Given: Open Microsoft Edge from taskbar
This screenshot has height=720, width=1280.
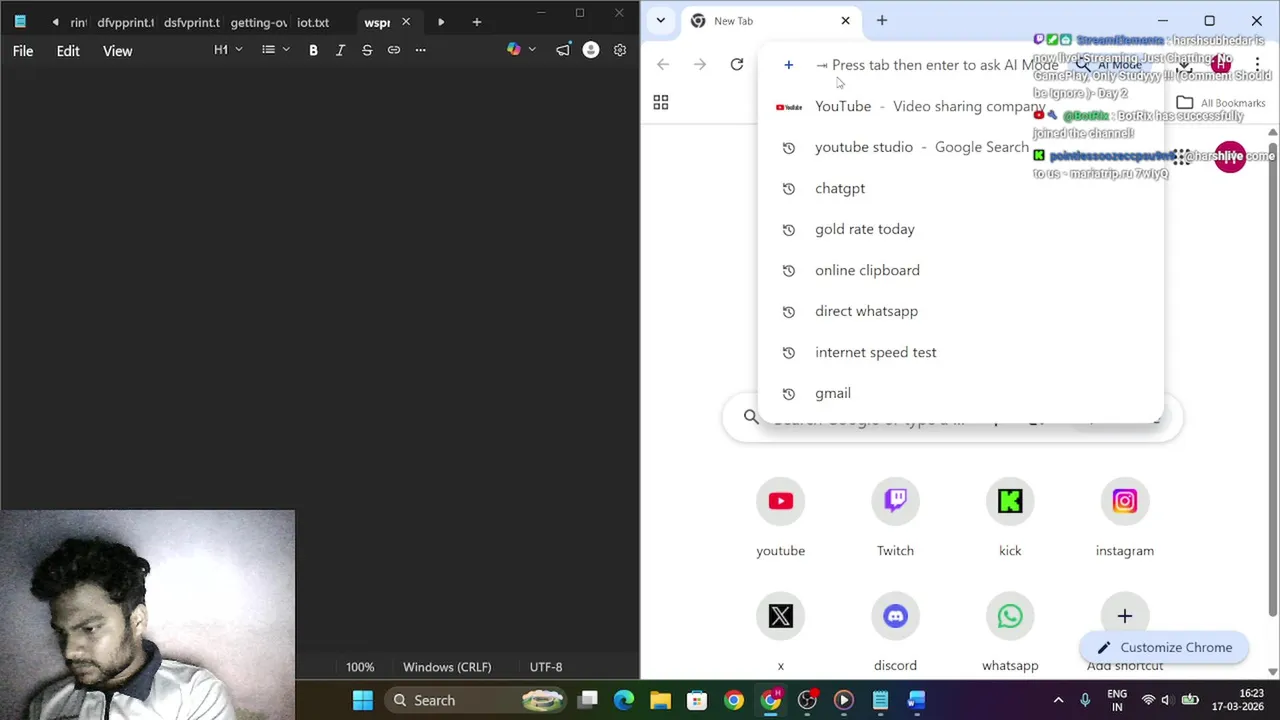Looking at the screenshot, I should pyautogui.click(x=624, y=700).
